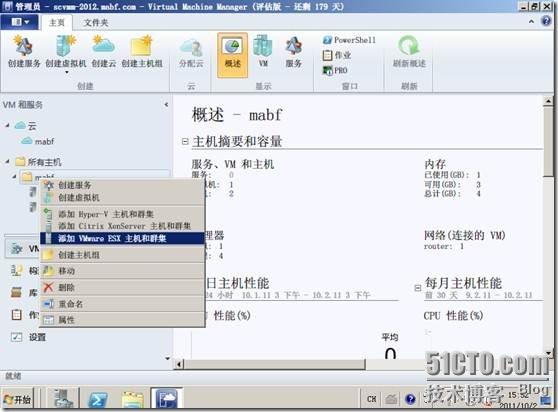The height and width of the screenshot is (412, 558).
Task: Open the 设置 (Settings) workspace
Action: pos(28,337)
